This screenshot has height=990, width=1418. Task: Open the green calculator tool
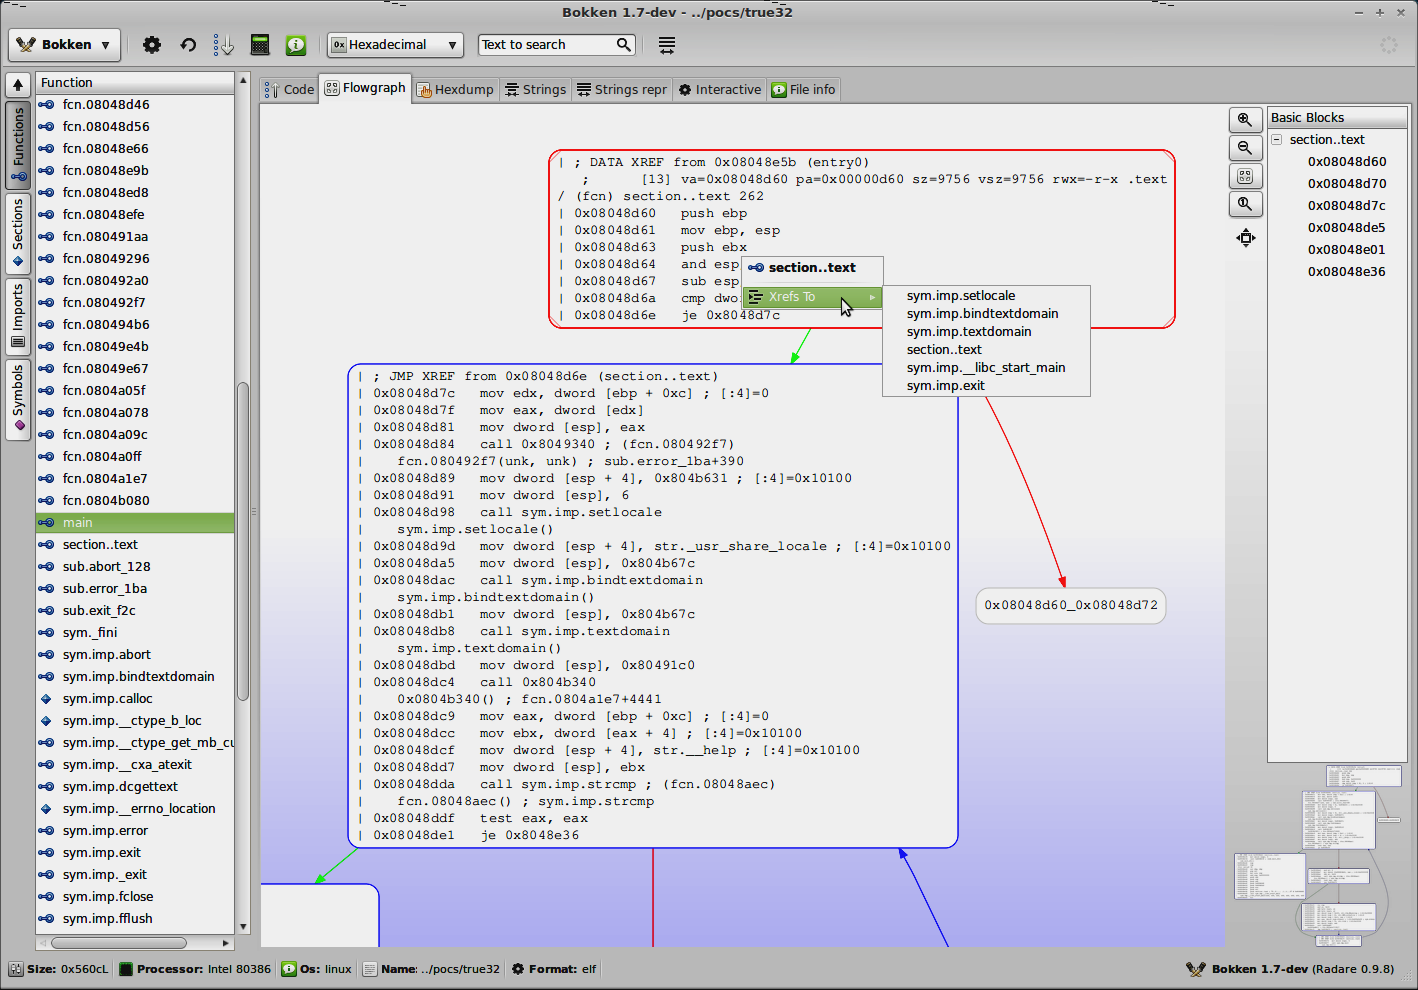(260, 45)
